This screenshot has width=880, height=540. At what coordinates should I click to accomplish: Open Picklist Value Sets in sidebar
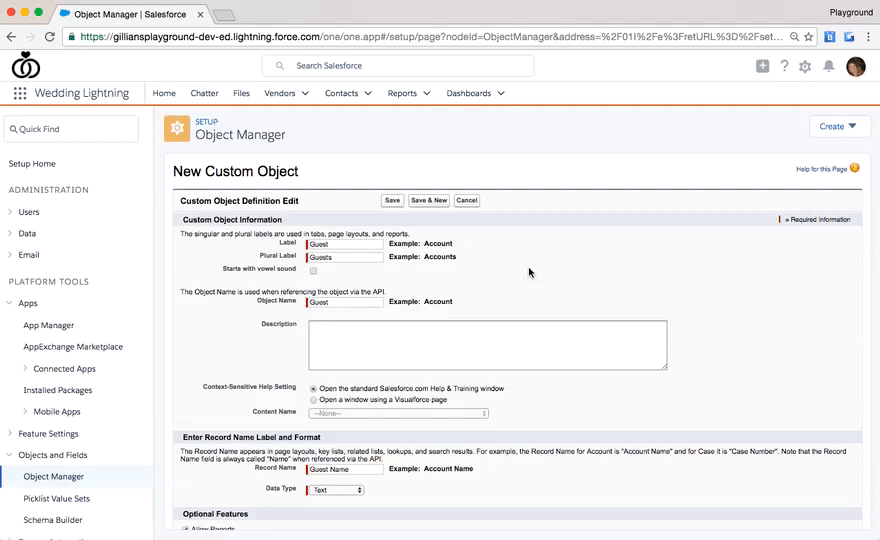(57, 498)
